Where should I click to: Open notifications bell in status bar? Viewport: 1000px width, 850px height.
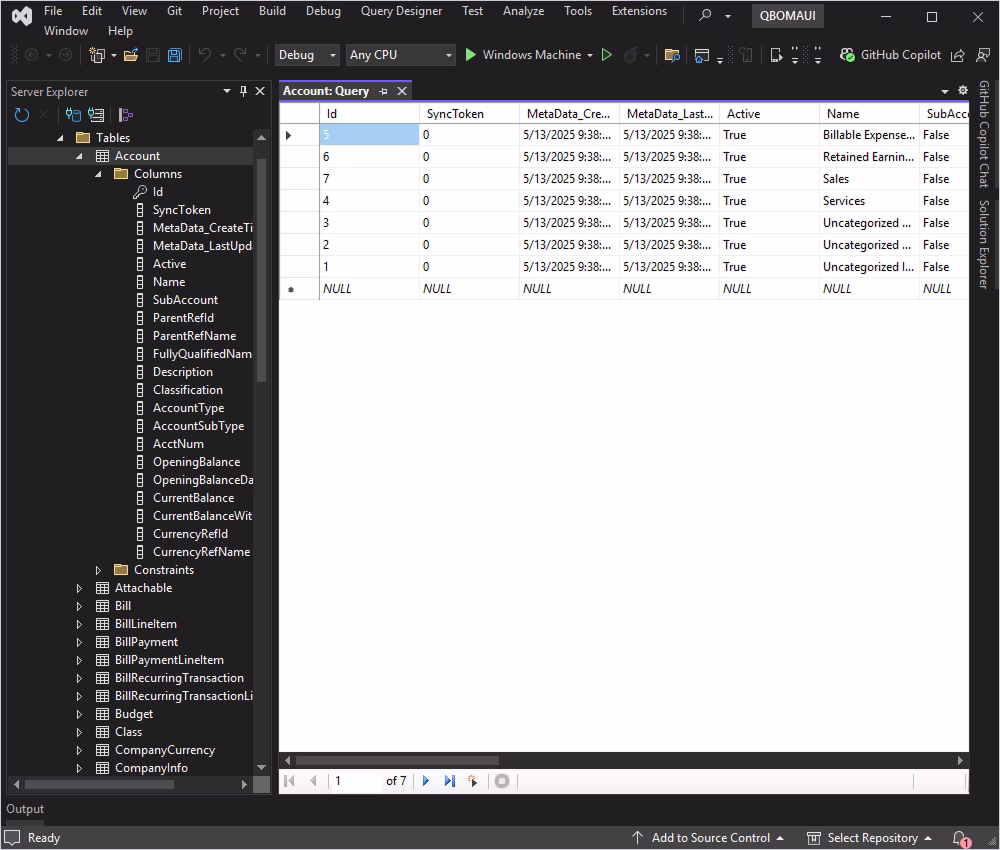(960, 839)
